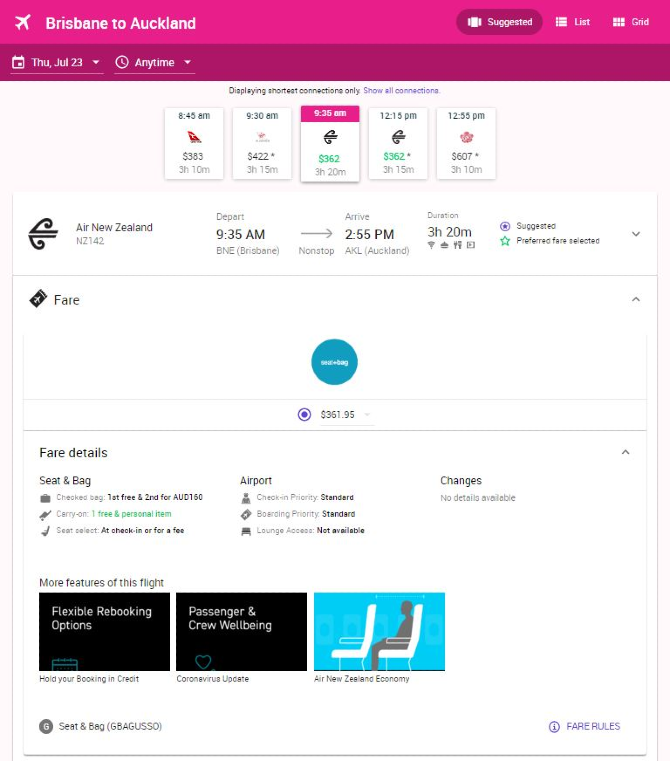The height and width of the screenshot is (761, 670).
Task: Select the 8:45 am Qantas $383 flight card
Action: pyautogui.click(x=194, y=143)
